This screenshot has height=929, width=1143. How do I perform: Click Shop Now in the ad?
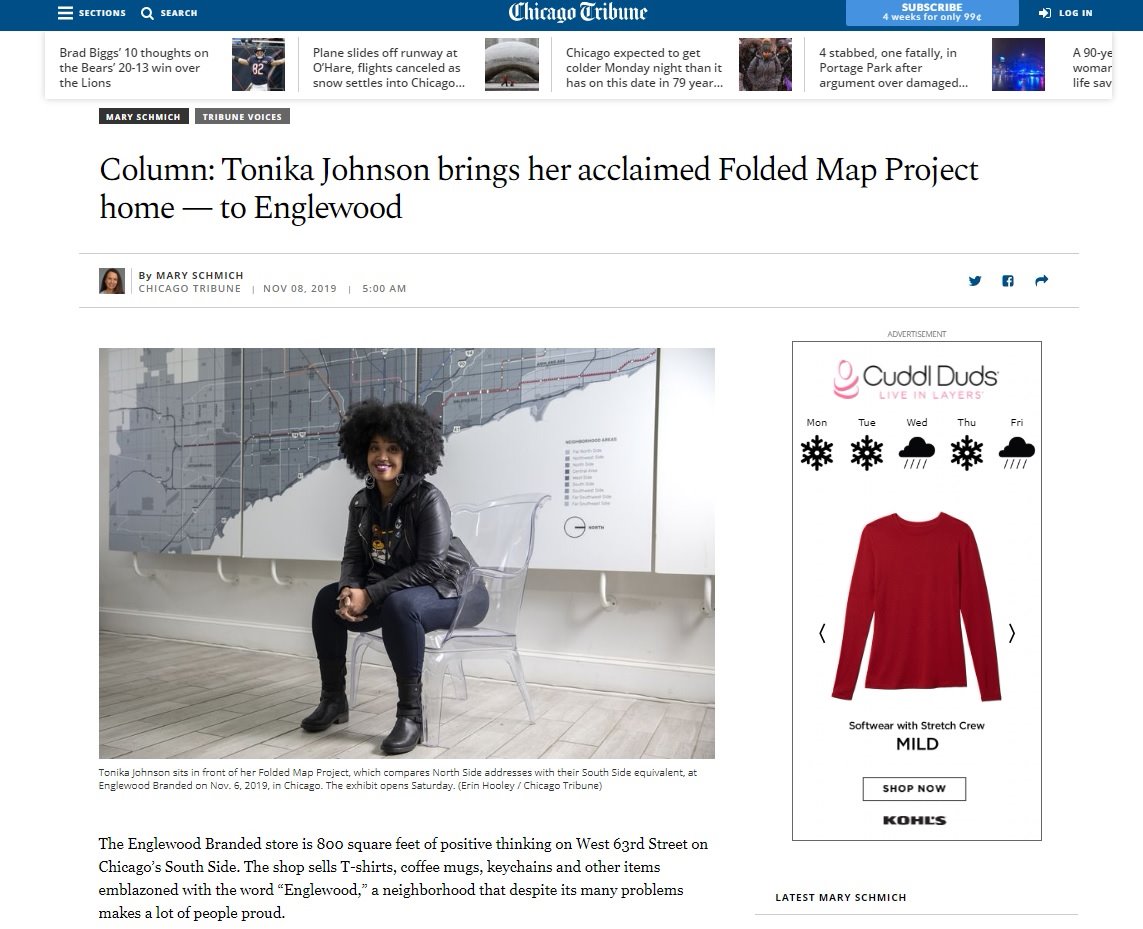point(914,788)
